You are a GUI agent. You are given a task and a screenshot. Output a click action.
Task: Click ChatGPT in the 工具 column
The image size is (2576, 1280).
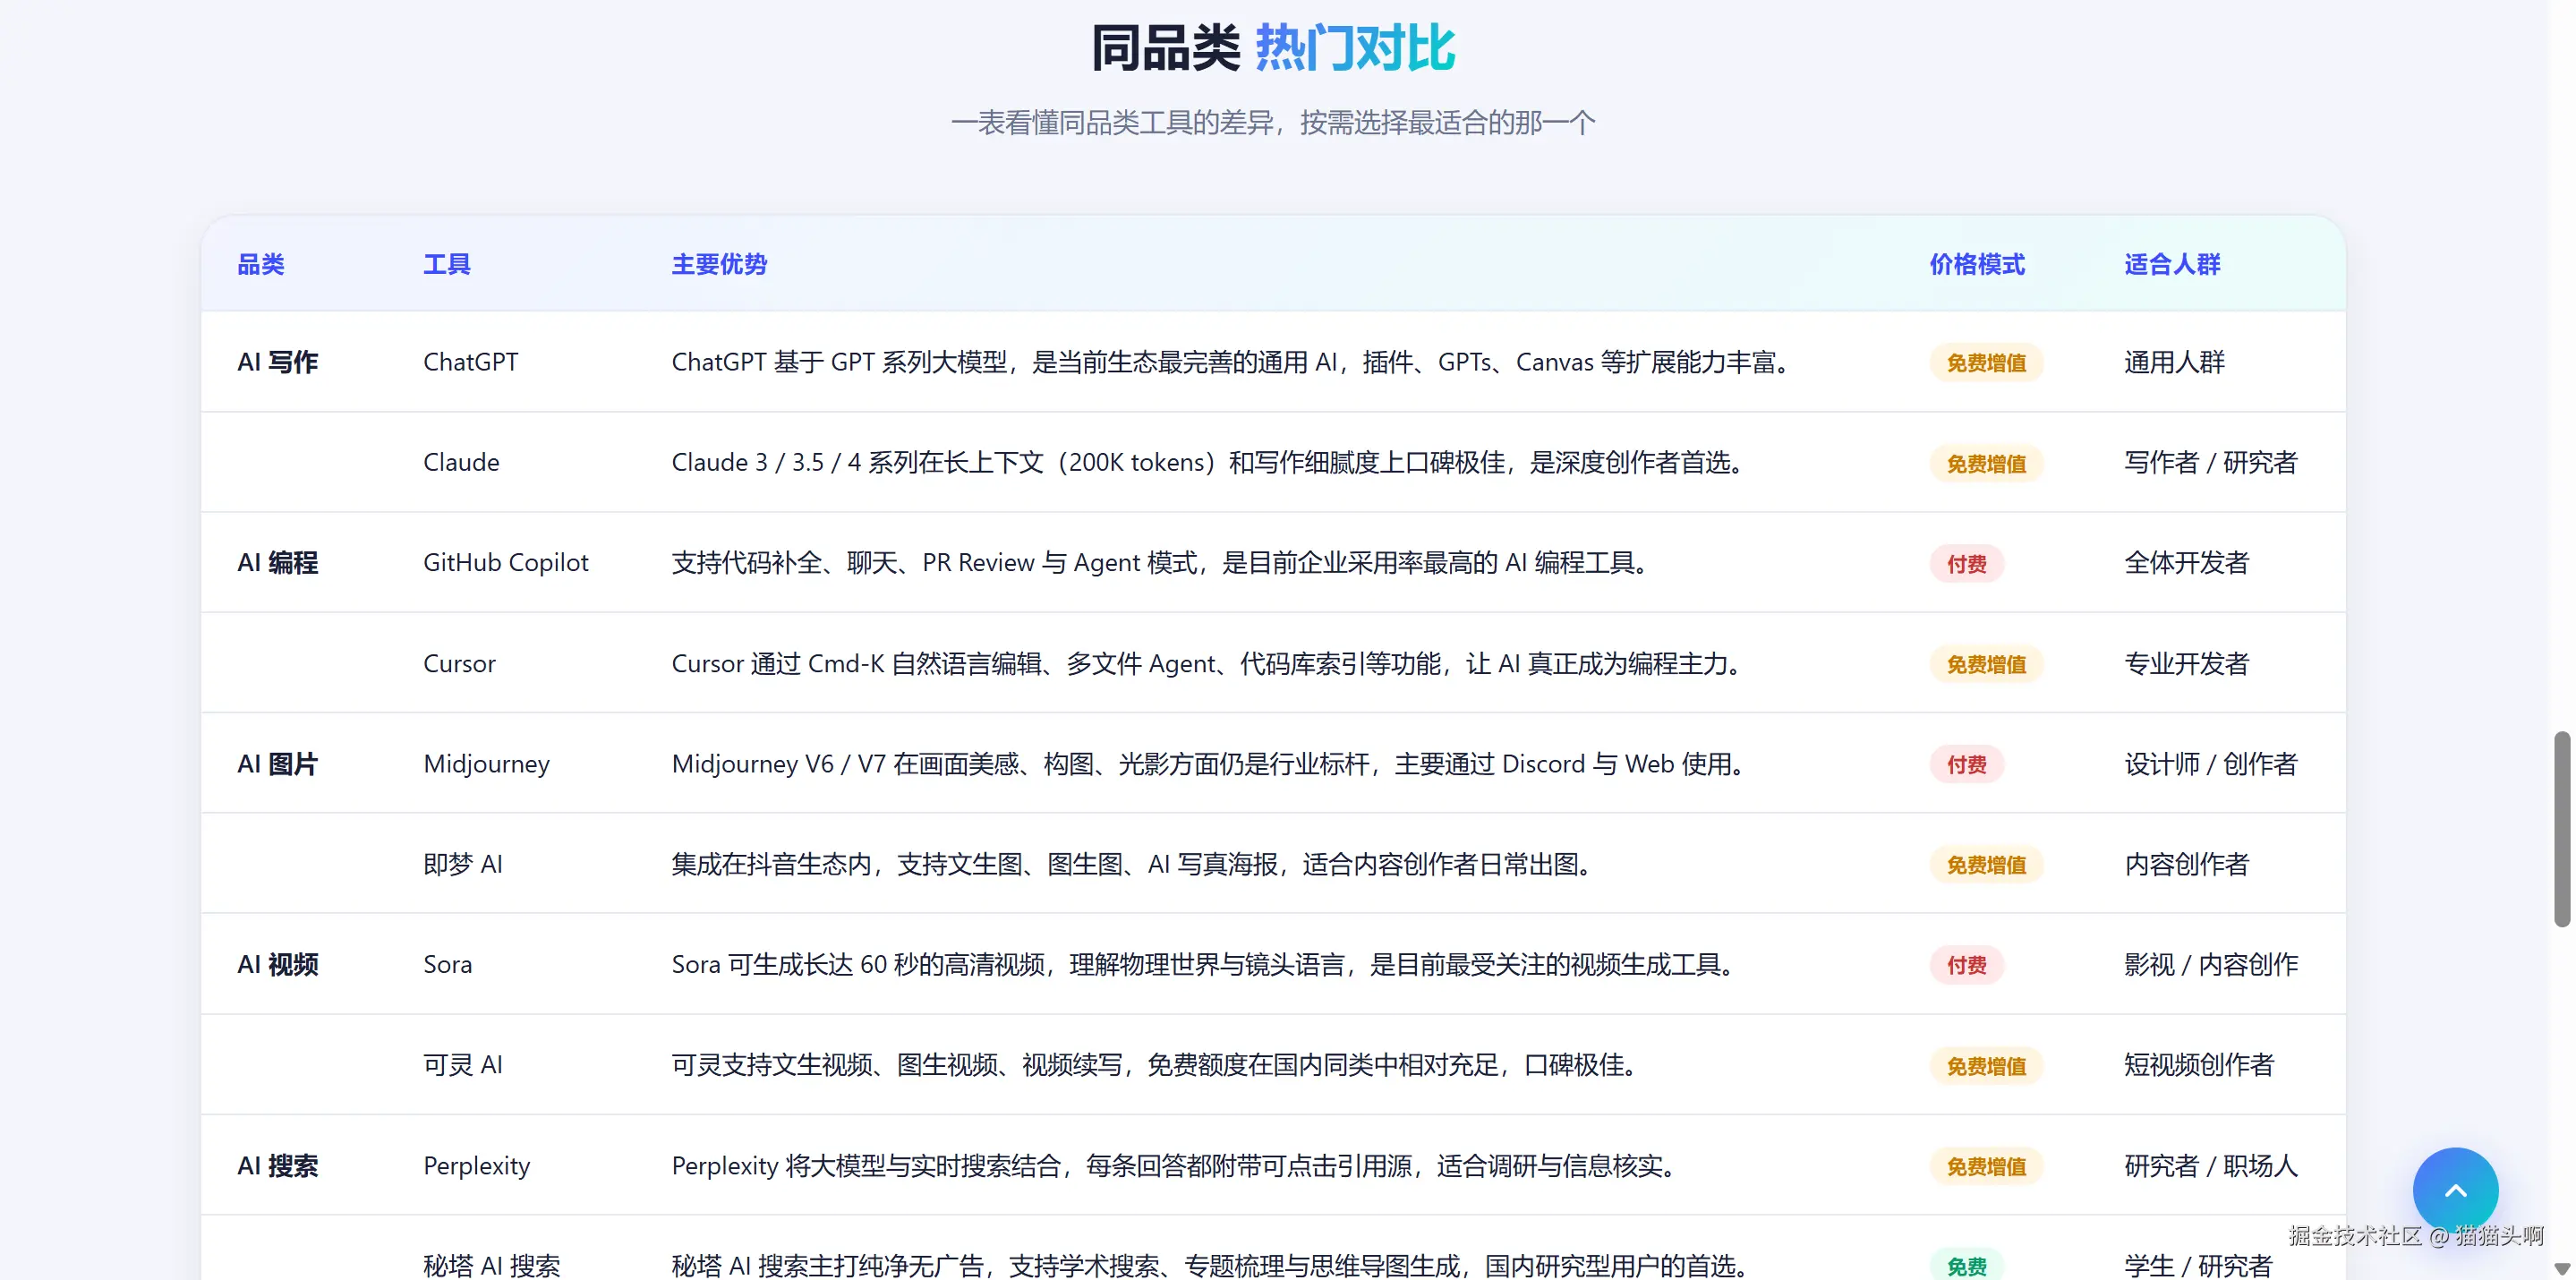pyautogui.click(x=471, y=362)
